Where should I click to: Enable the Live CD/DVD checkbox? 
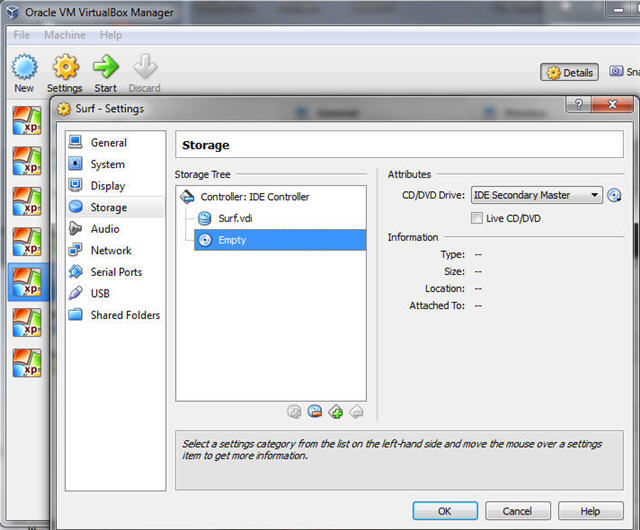(x=477, y=218)
